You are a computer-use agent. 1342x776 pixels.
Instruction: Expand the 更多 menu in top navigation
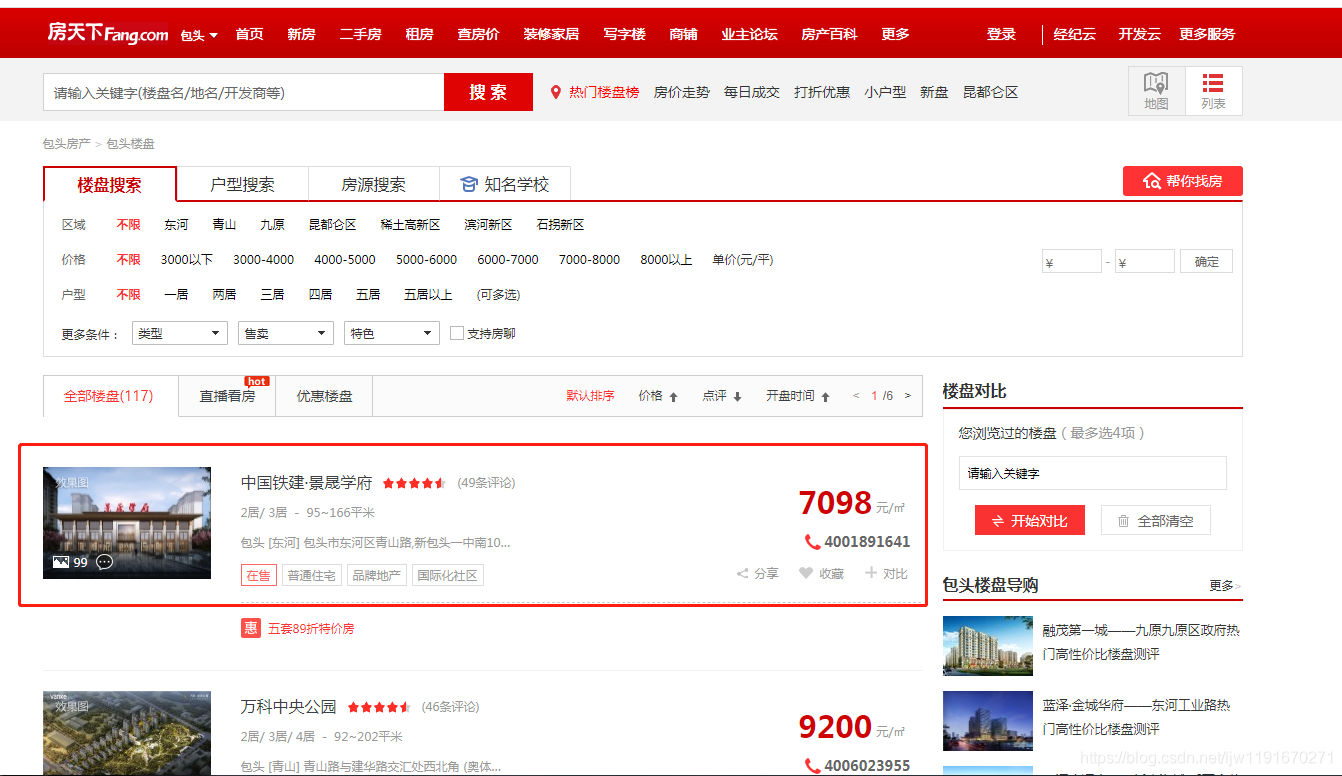[x=895, y=34]
